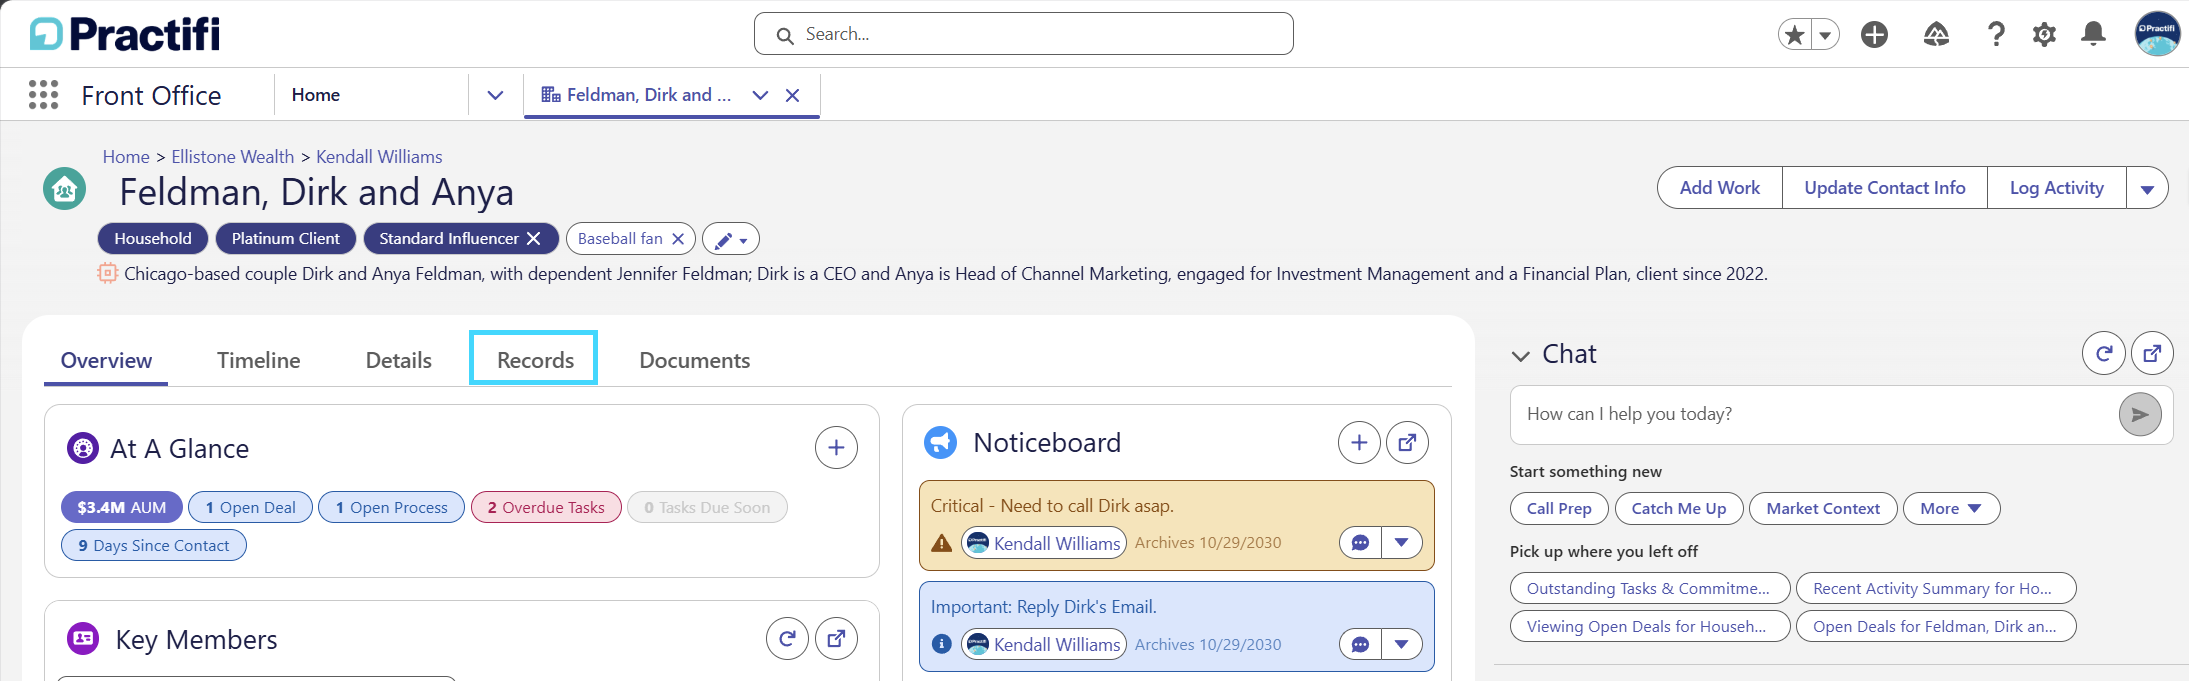Open the edit tags pencil dropdown

[731, 239]
